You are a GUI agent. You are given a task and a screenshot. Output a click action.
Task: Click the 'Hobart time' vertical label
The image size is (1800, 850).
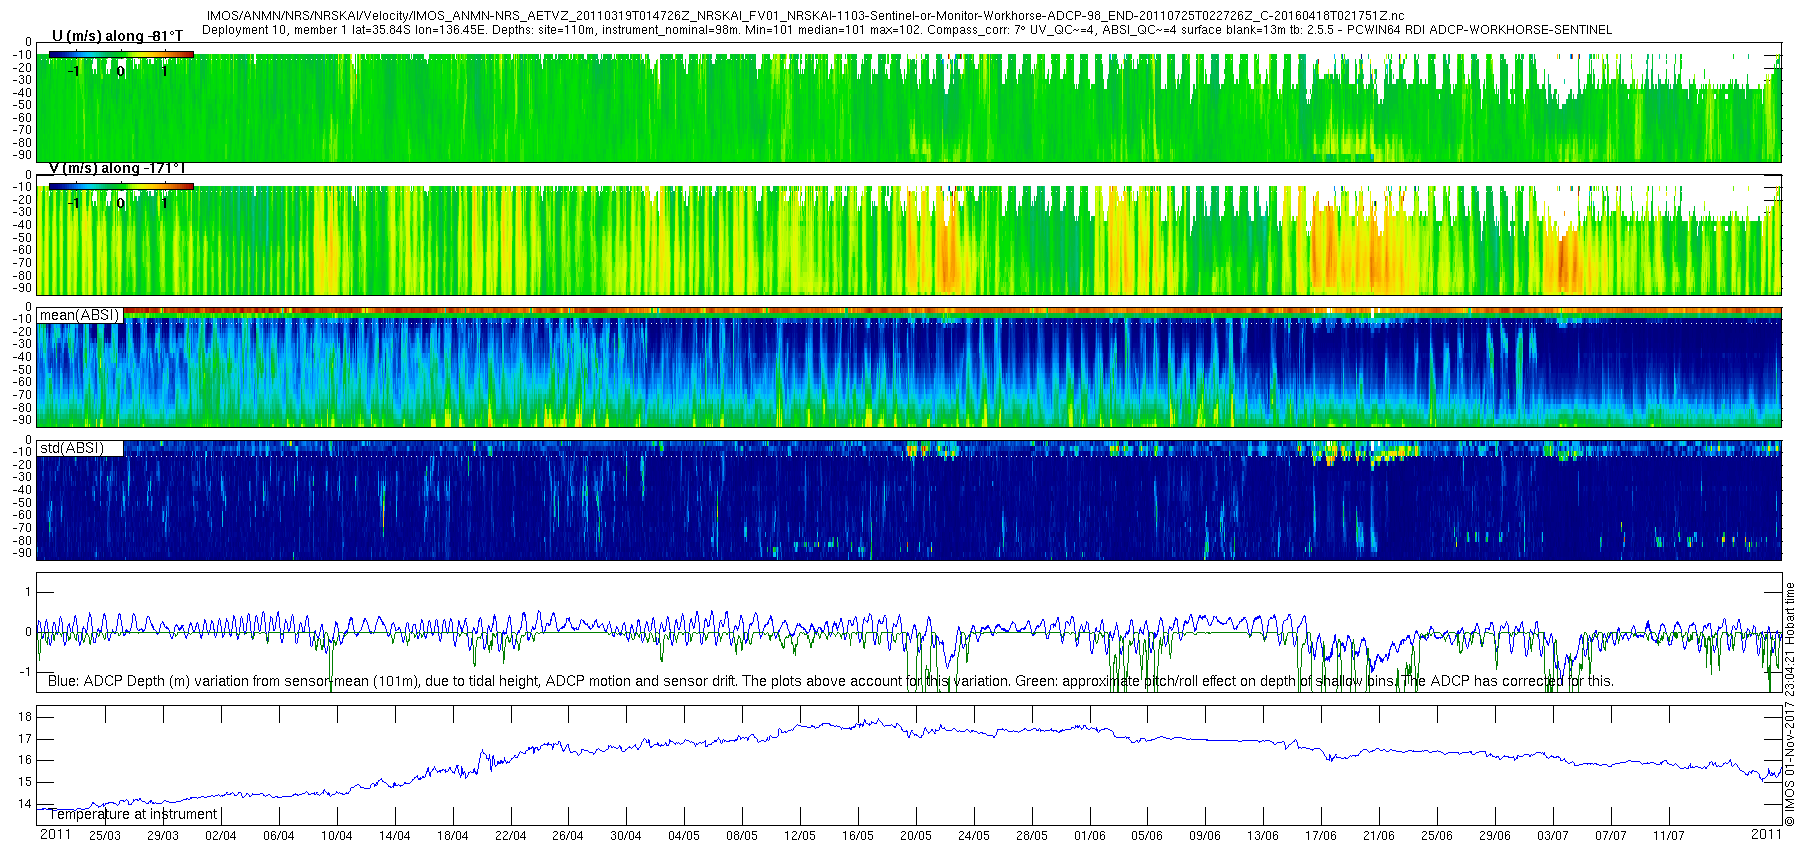click(1790, 612)
